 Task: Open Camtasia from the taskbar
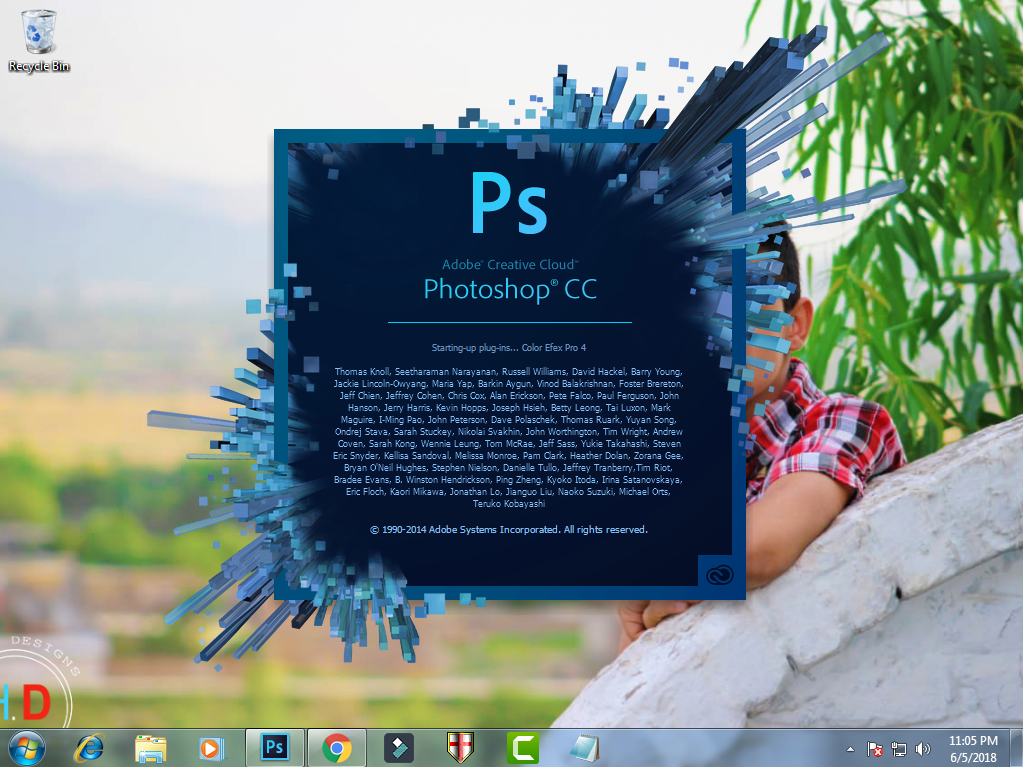point(523,747)
